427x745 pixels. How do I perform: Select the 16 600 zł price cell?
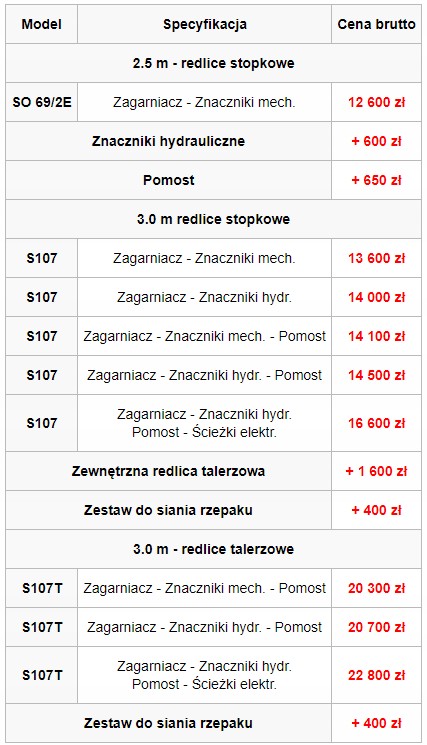click(x=376, y=423)
